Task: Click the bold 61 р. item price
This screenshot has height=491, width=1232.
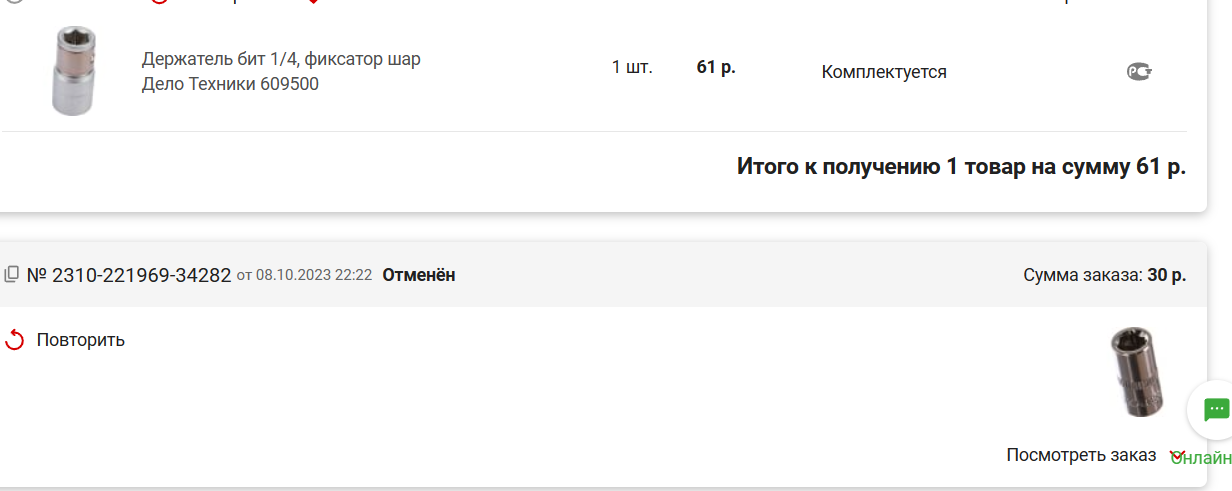Action: click(716, 68)
